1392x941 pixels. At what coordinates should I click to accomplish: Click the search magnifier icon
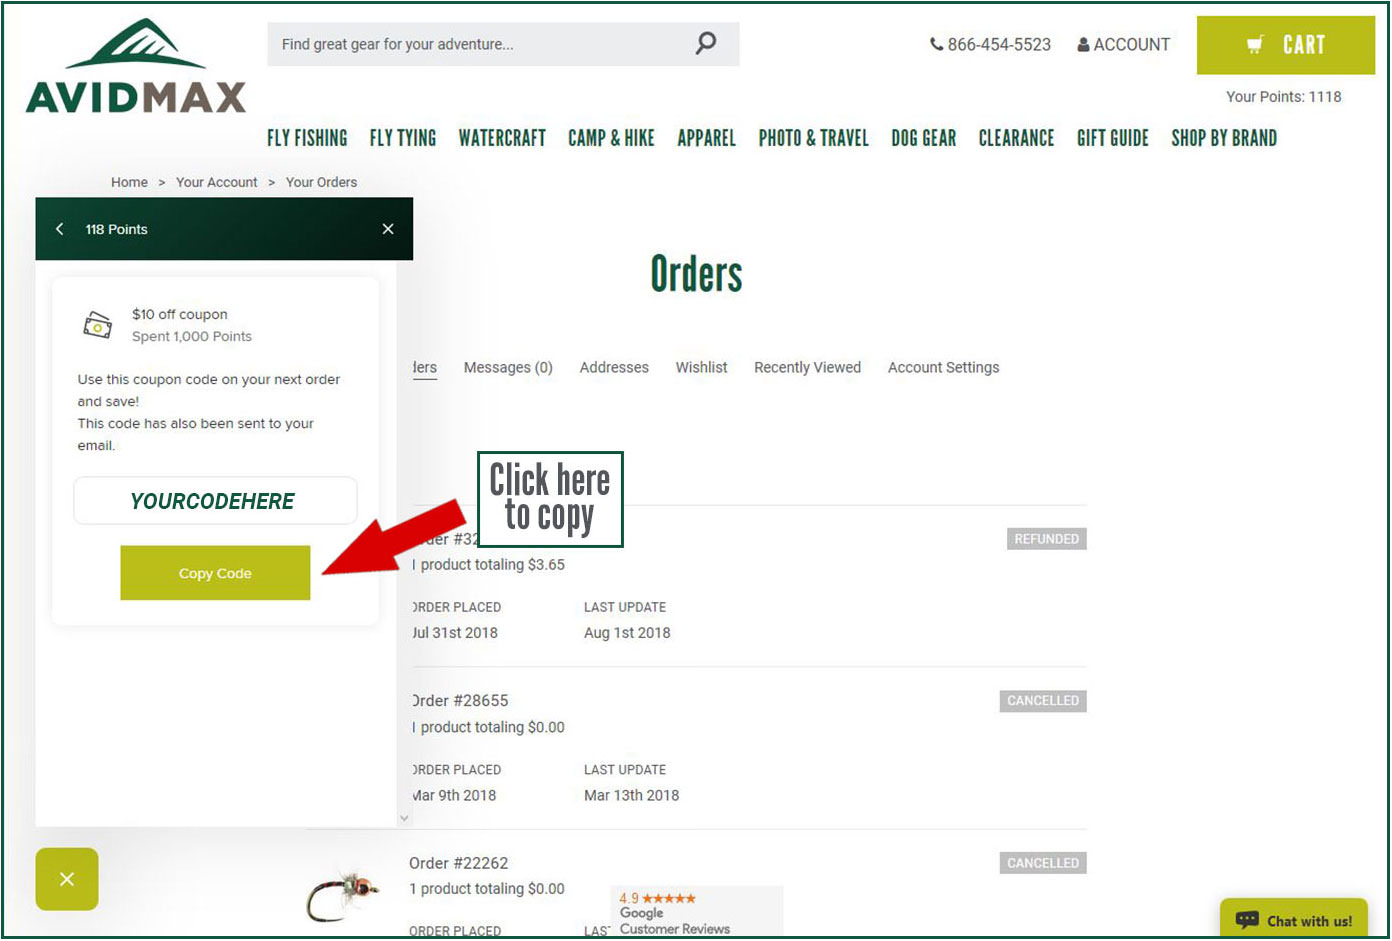click(706, 43)
